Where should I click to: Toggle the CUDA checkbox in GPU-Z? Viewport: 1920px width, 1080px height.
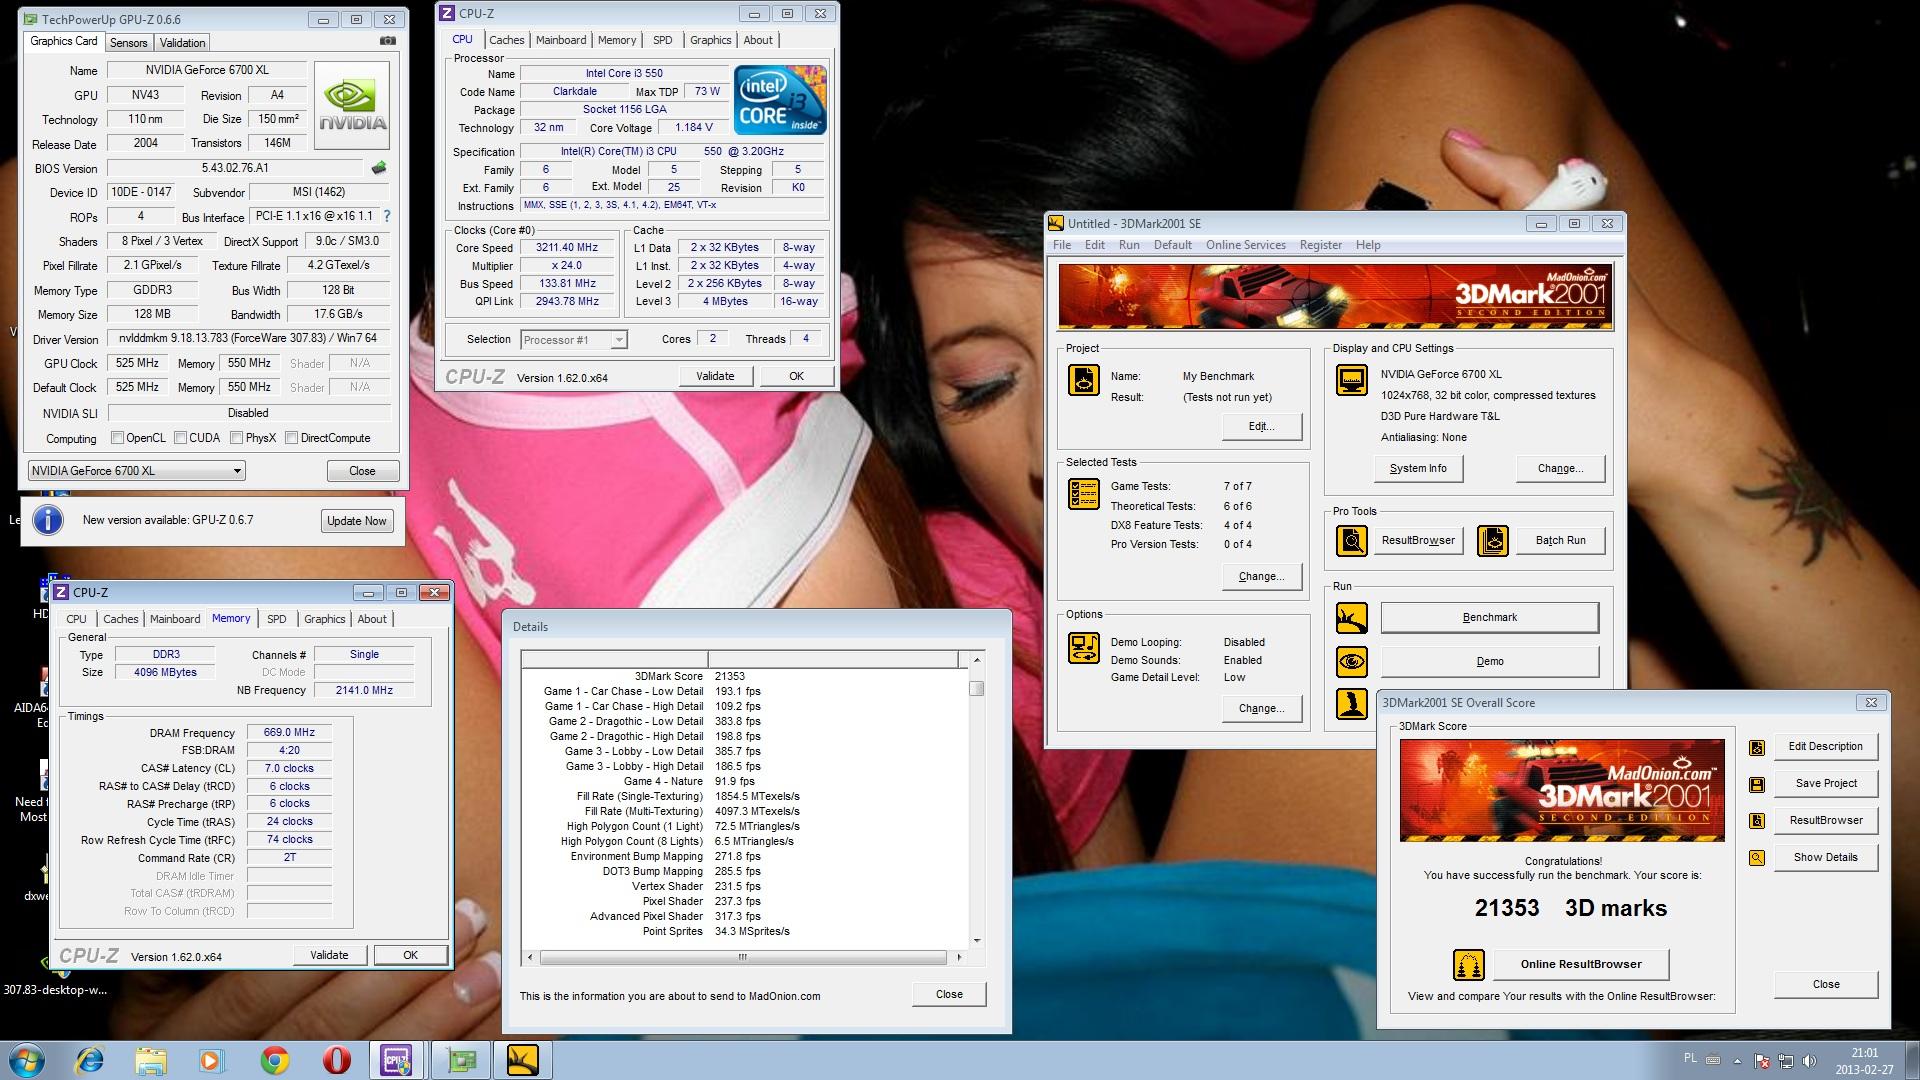(x=180, y=438)
